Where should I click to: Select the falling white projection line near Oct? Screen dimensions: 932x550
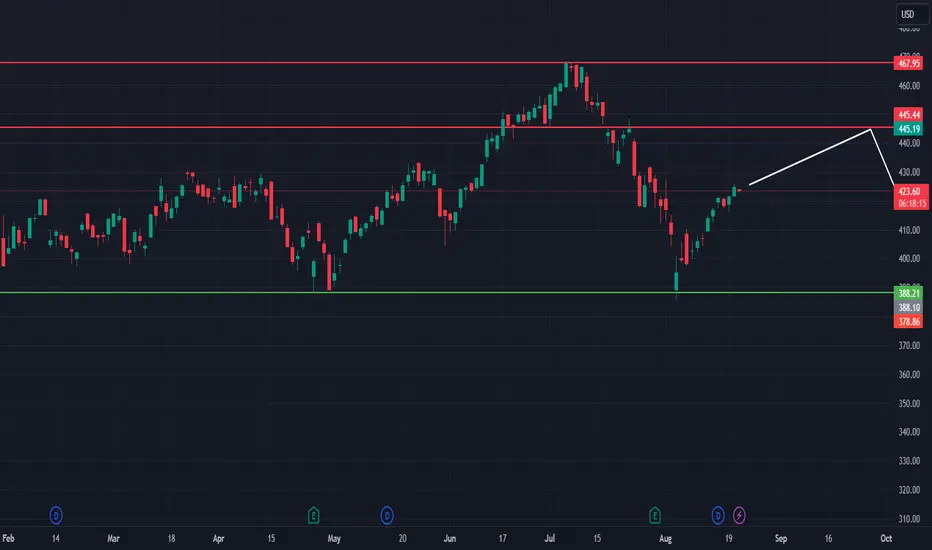click(883, 158)
